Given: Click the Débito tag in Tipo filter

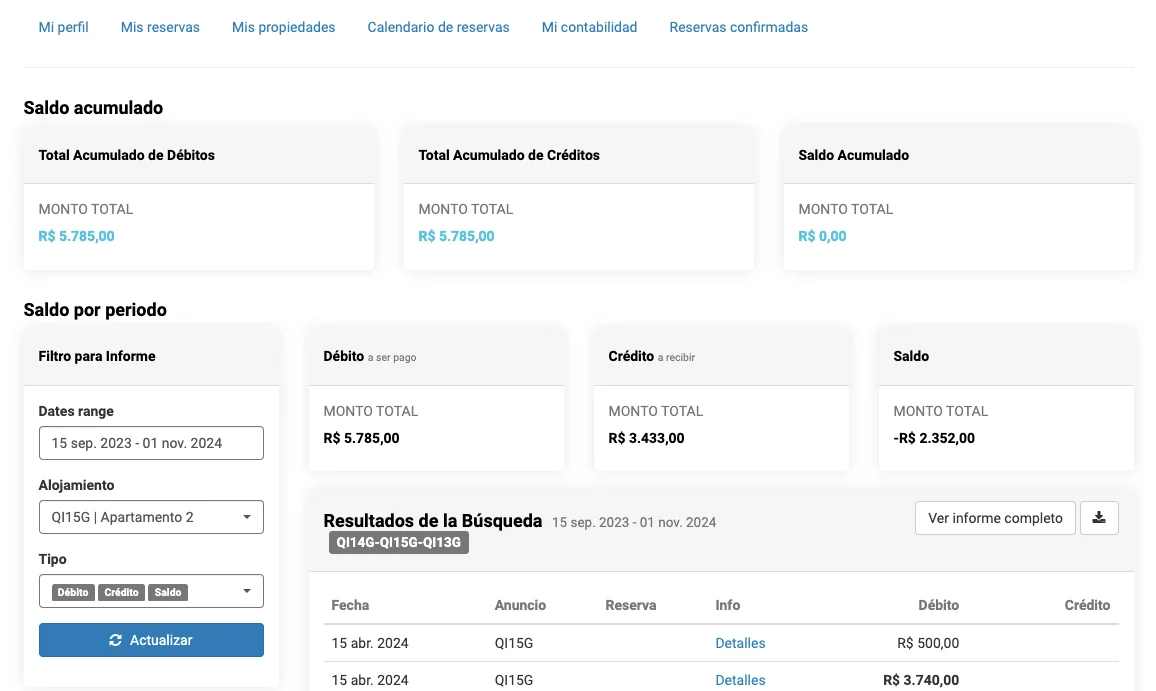Looking at the screenshot, I should pos(73,592).
